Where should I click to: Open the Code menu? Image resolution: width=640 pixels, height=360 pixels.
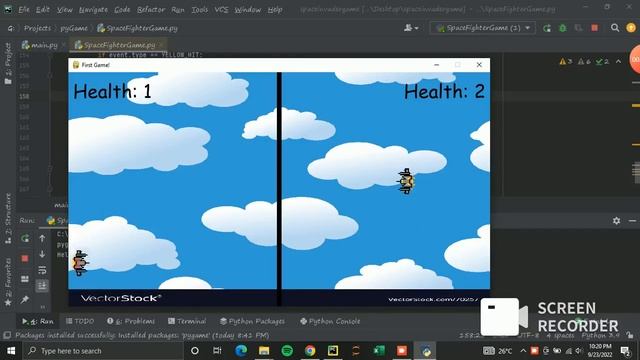pyautogui.click(x=122, y=9)
